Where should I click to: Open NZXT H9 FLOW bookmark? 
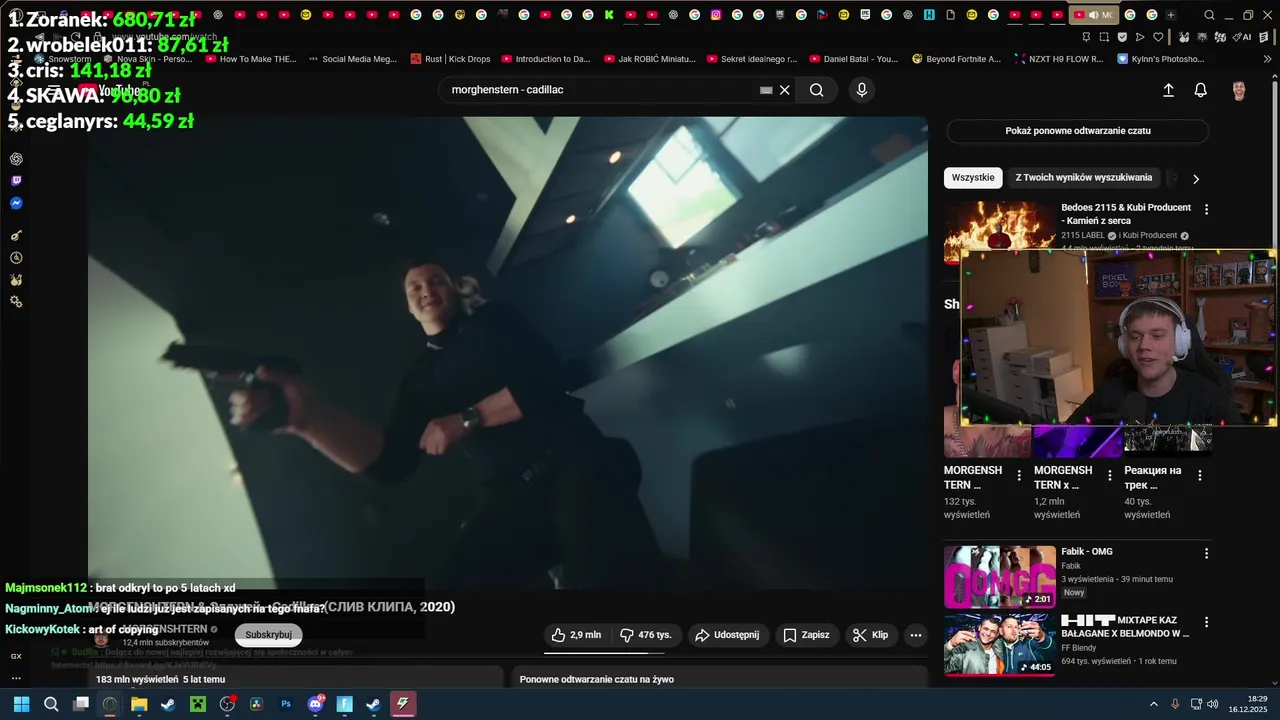(1059, 59)
